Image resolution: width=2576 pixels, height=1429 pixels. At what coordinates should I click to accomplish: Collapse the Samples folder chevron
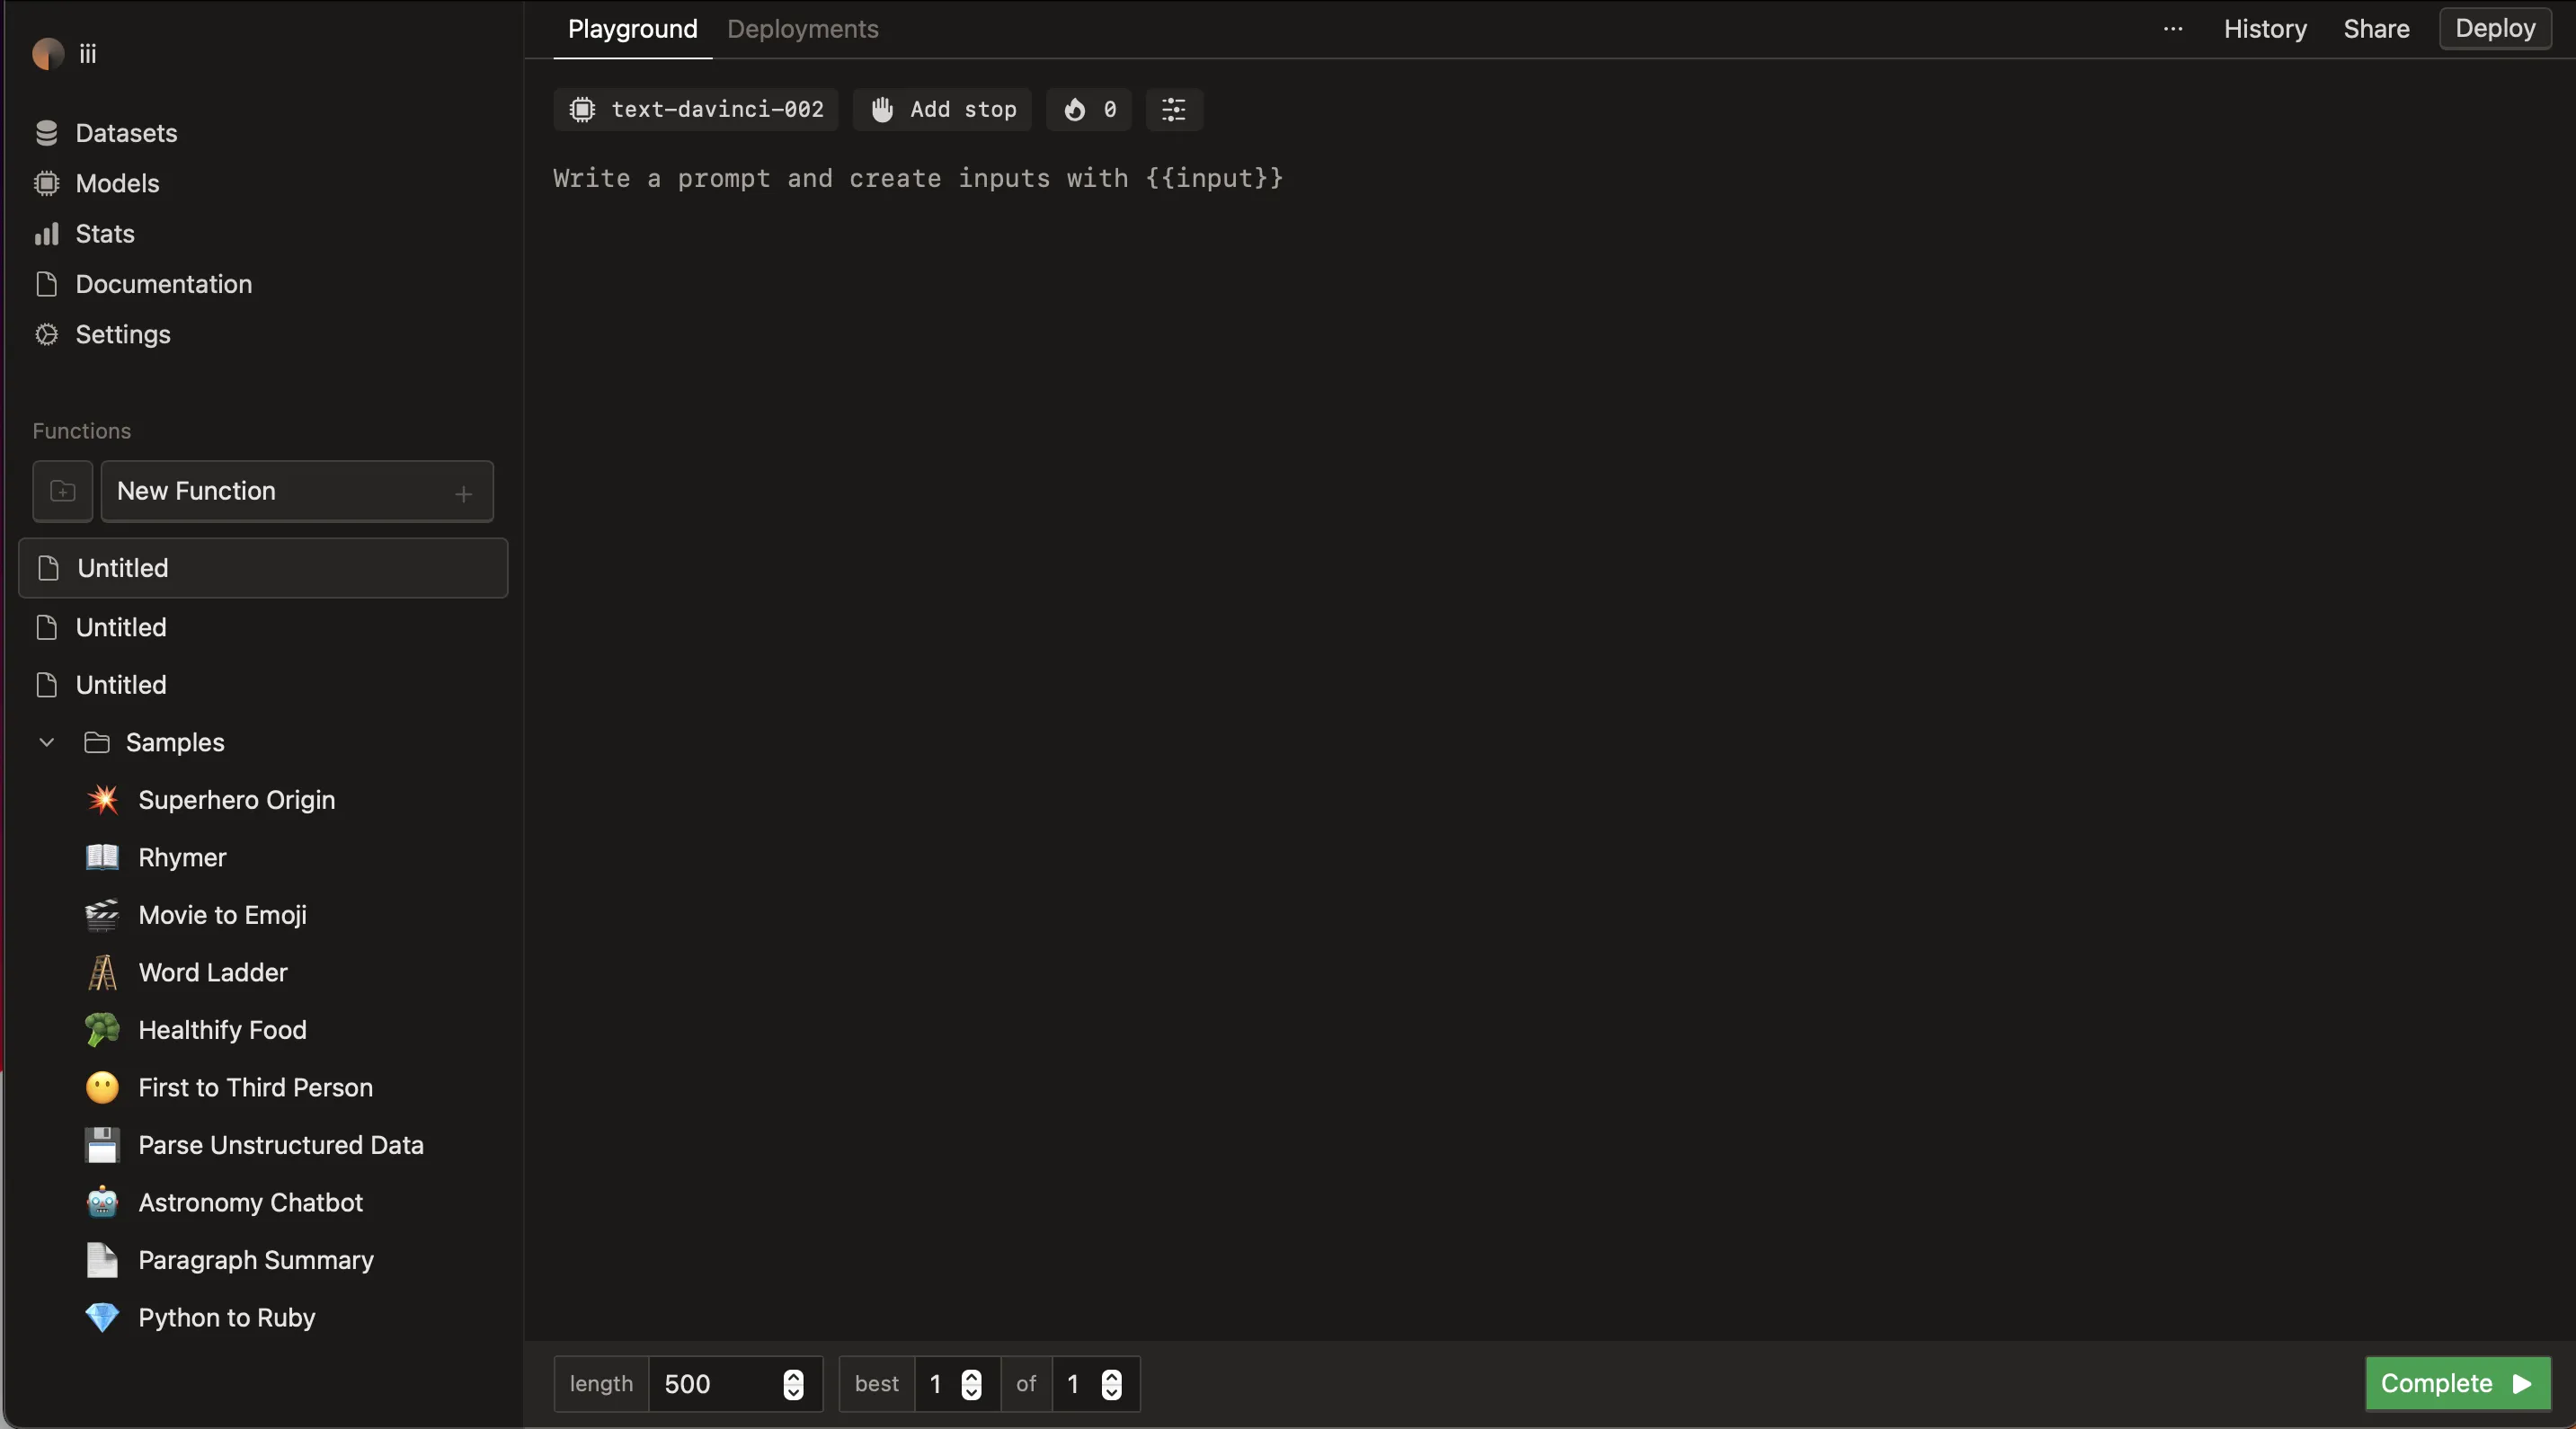[x=46, y=742]
